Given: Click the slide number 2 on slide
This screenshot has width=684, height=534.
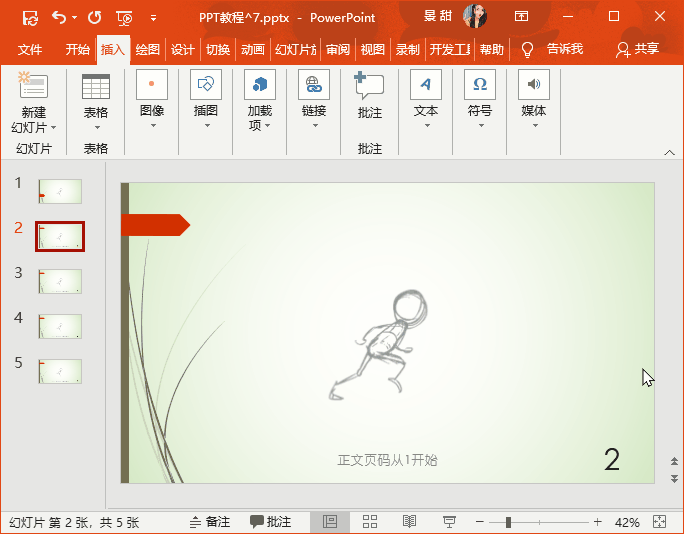Looking at the screenshot, I should point(612,459).
